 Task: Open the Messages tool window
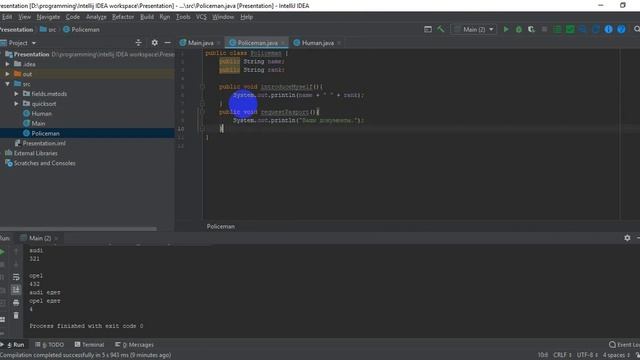click(134, 344)
